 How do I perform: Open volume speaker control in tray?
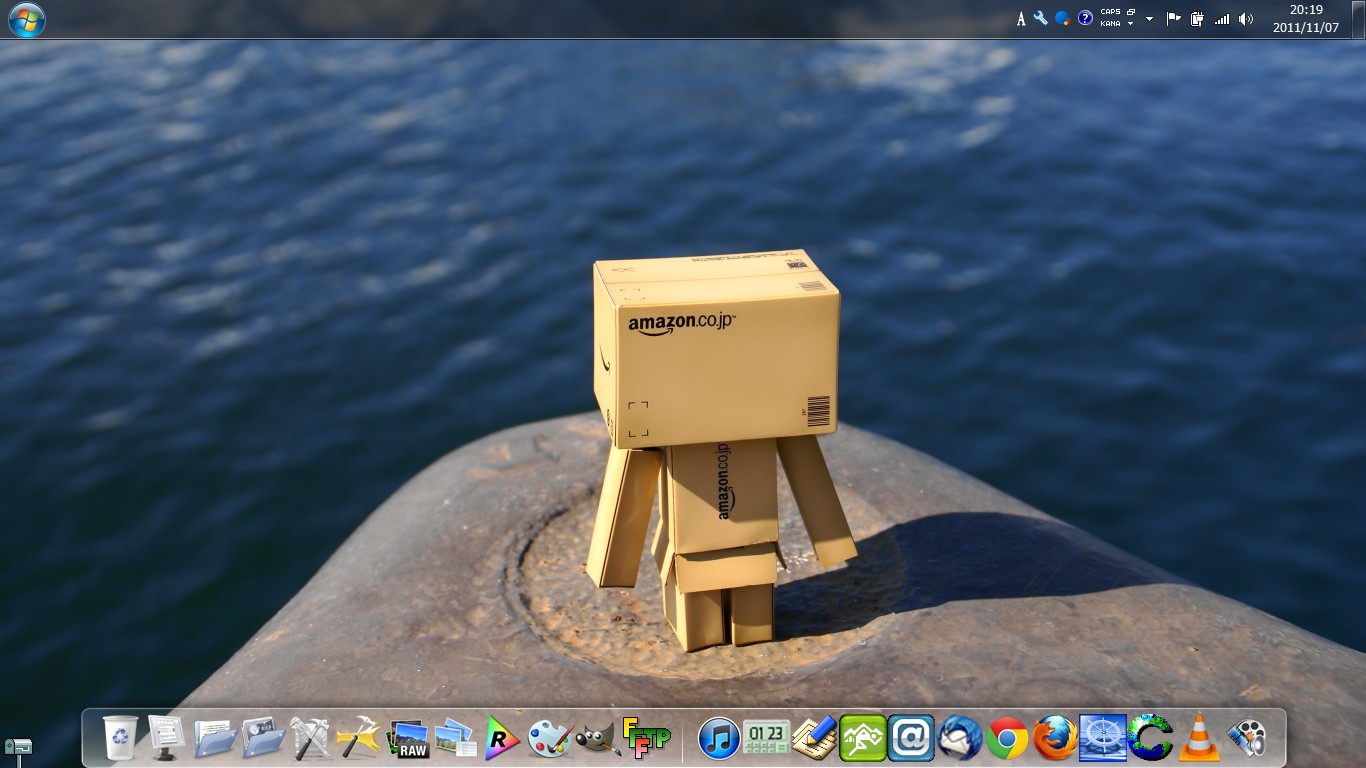coord(1245,19)
